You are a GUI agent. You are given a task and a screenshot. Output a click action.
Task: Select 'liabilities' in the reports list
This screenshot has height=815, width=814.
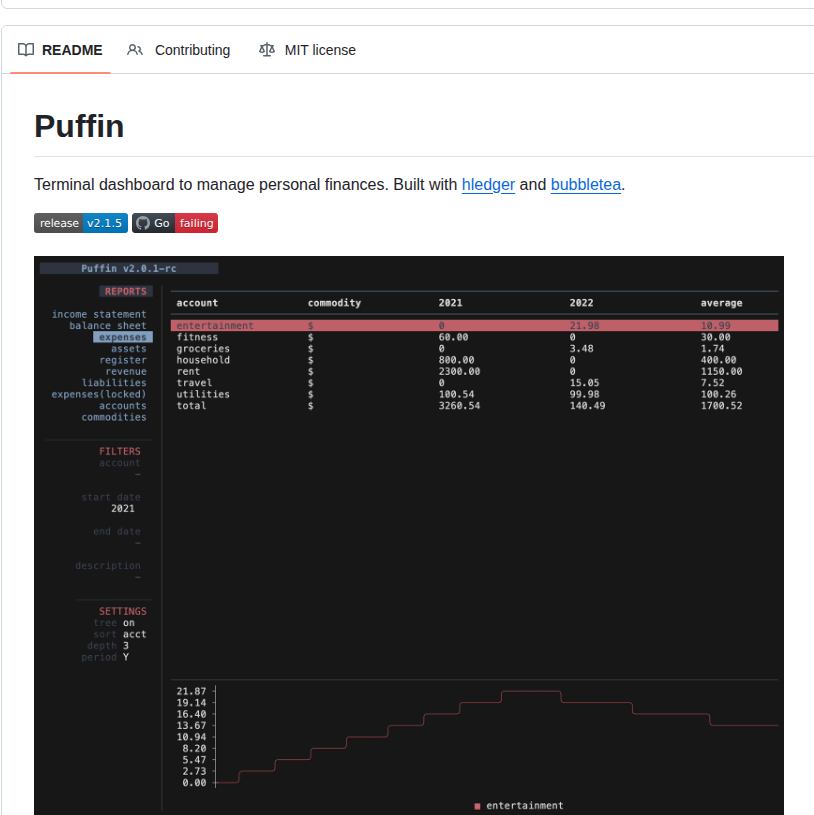point(114,383)
